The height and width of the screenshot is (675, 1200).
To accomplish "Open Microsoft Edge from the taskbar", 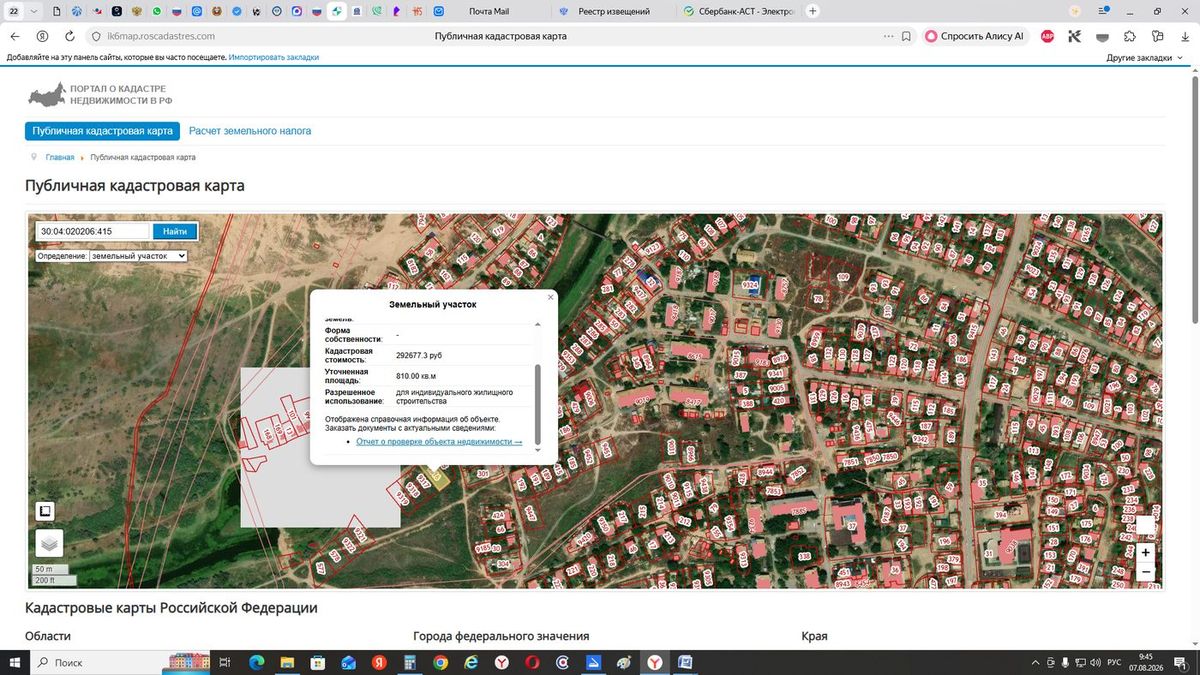I will tap(256, 662).
